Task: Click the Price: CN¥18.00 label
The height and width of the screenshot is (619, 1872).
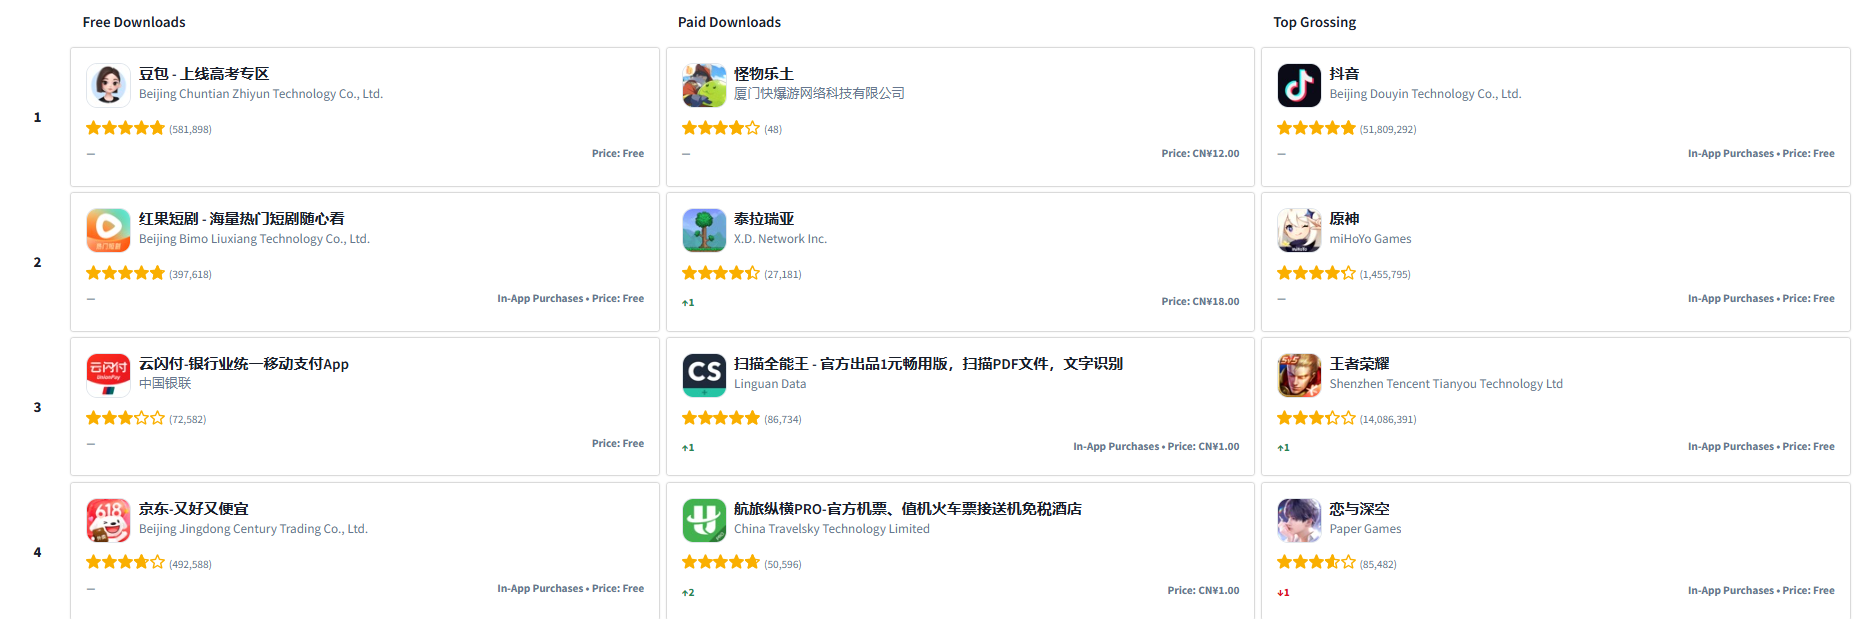Action: [1200, 302]
